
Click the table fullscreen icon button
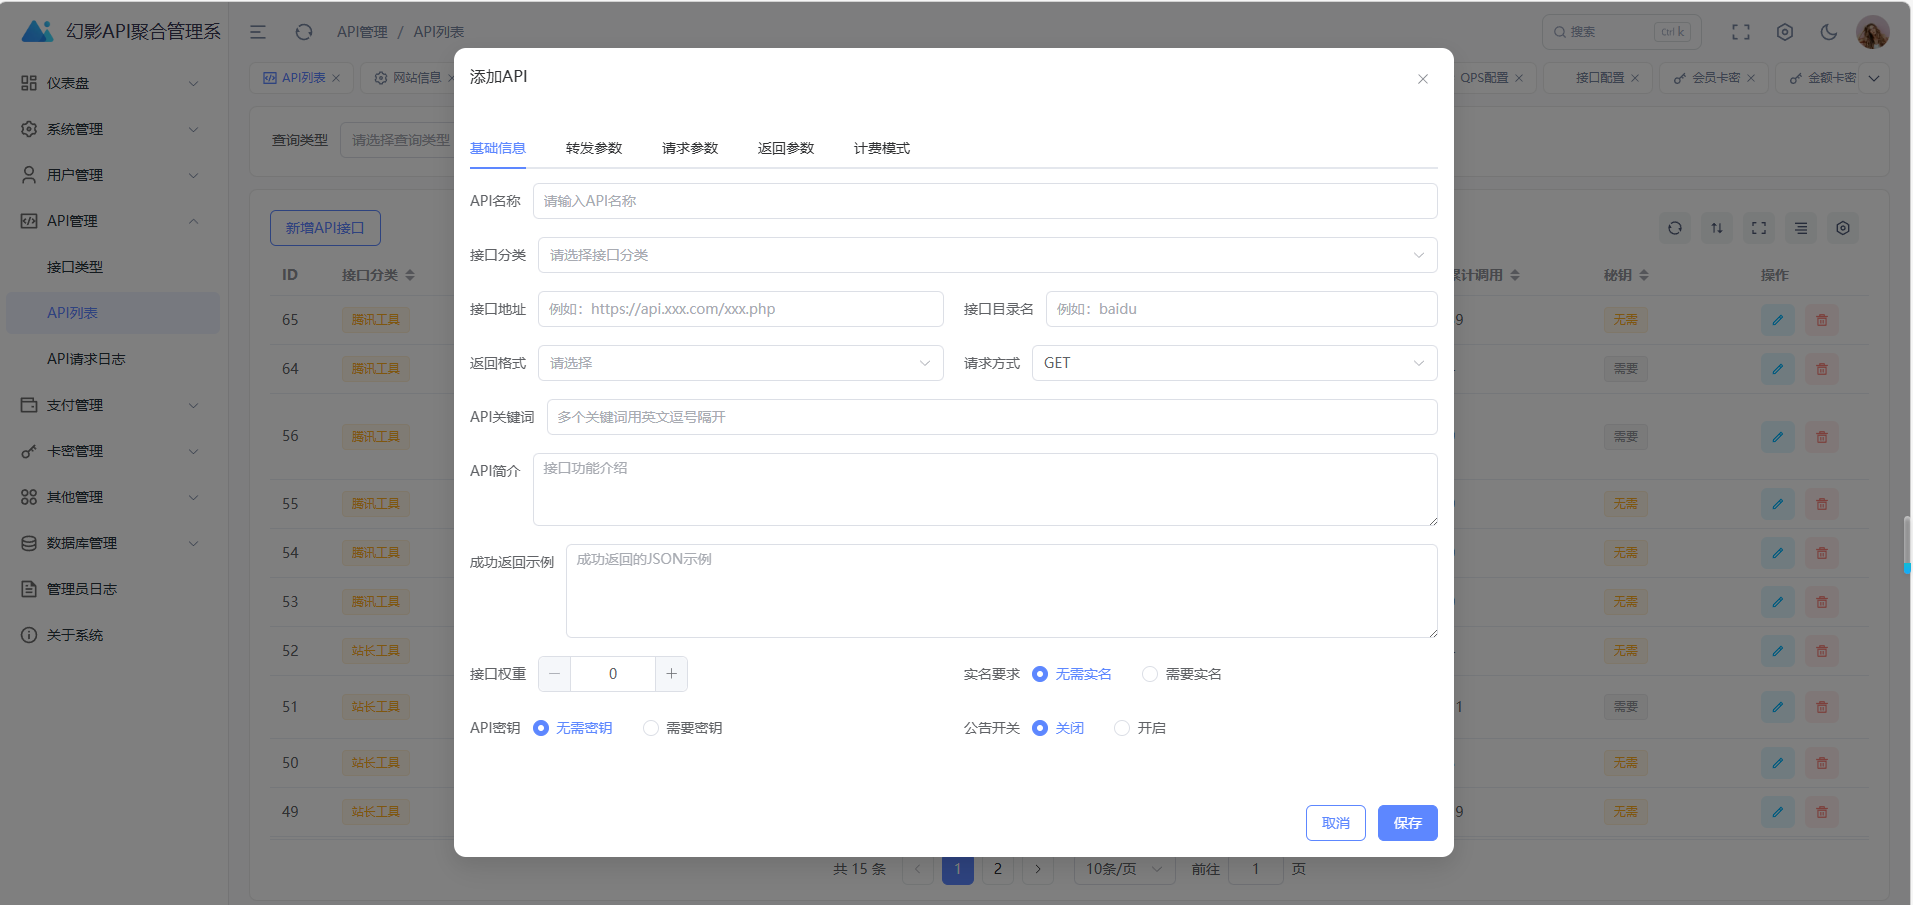click(x=1759, y=228)
